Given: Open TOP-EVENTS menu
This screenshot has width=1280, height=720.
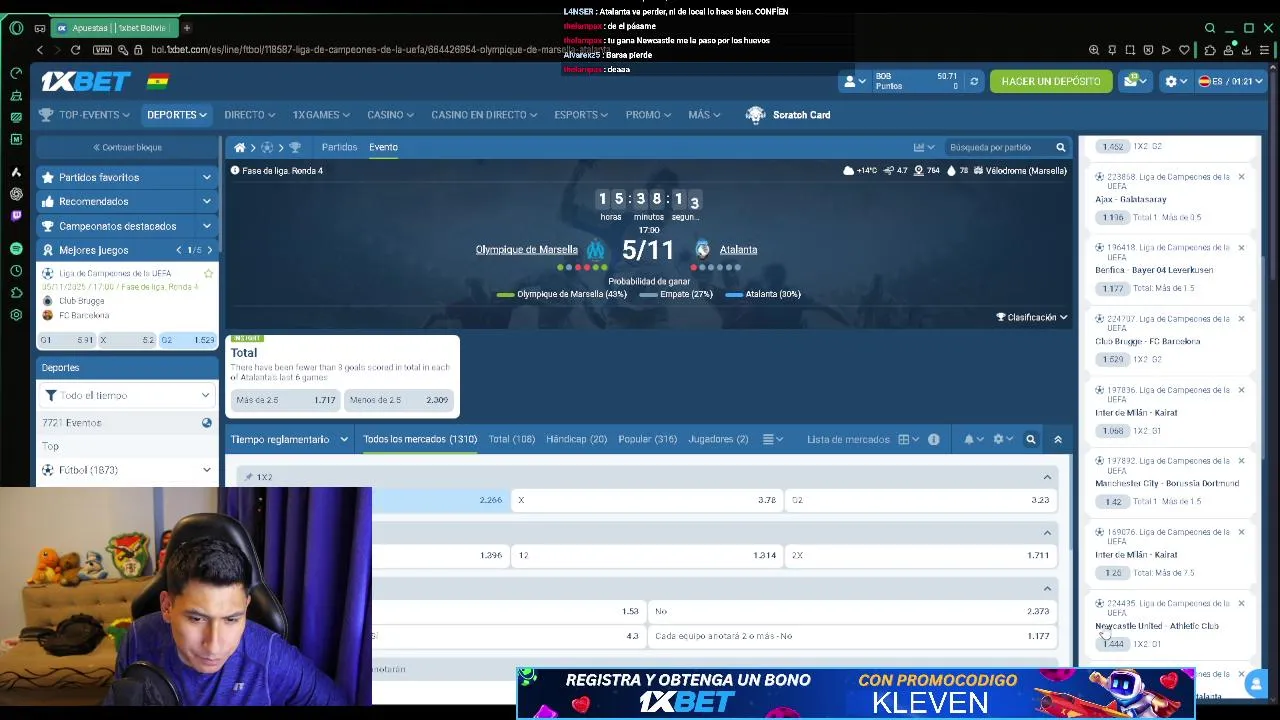Looking at the screenshot, I should 85,115.
